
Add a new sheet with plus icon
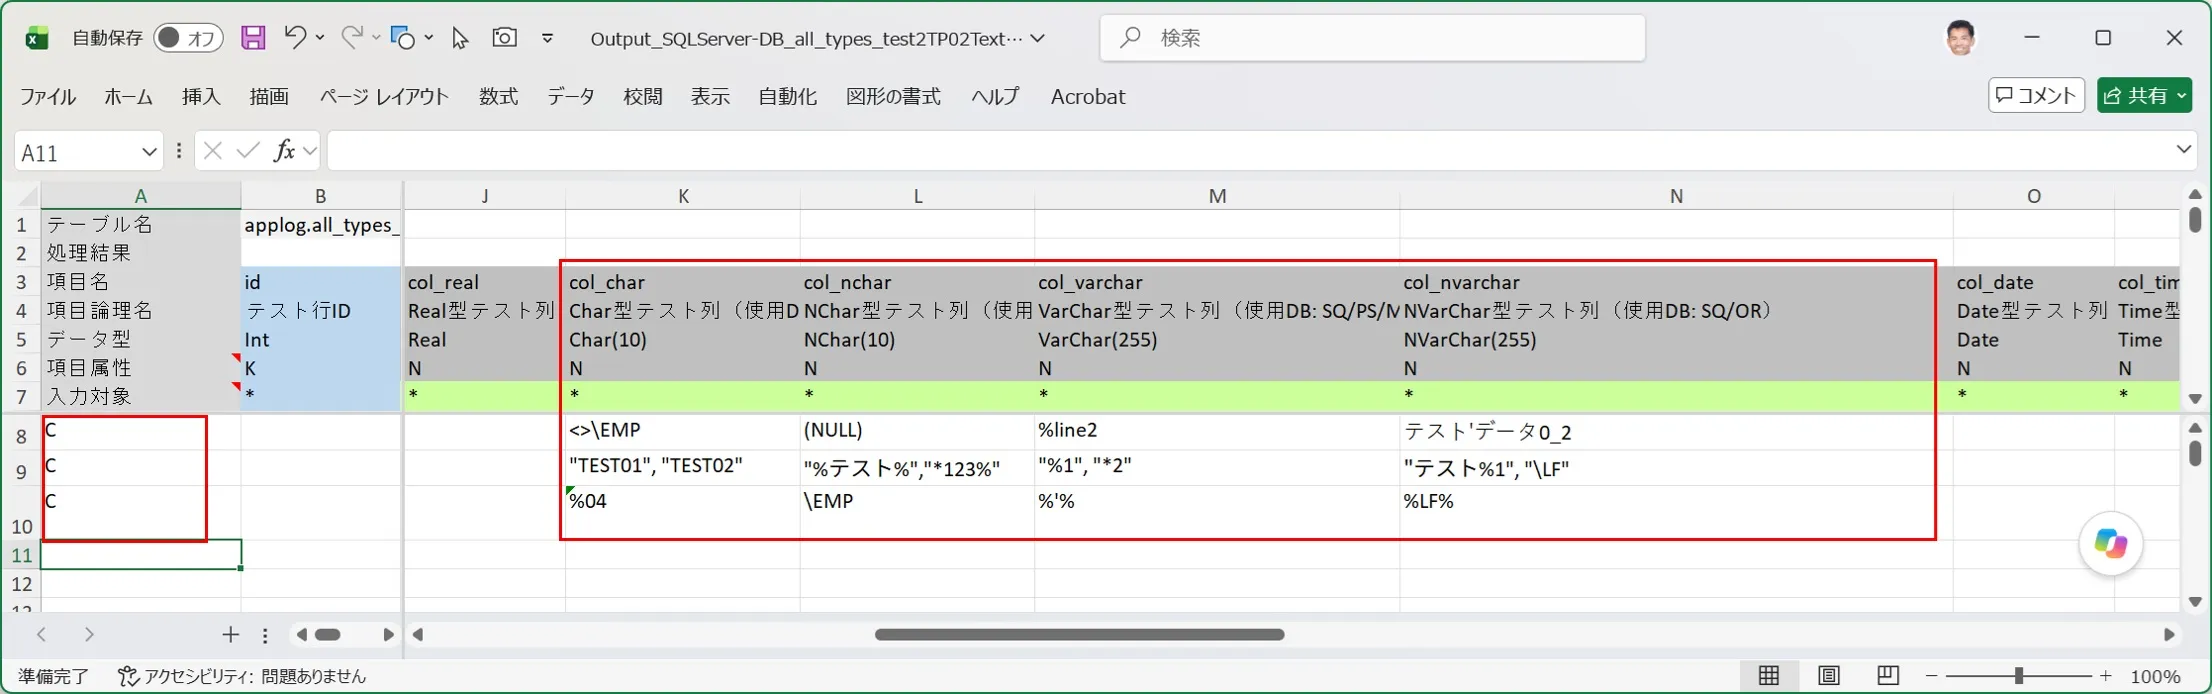pyautogui.click(x=231, y=634)
